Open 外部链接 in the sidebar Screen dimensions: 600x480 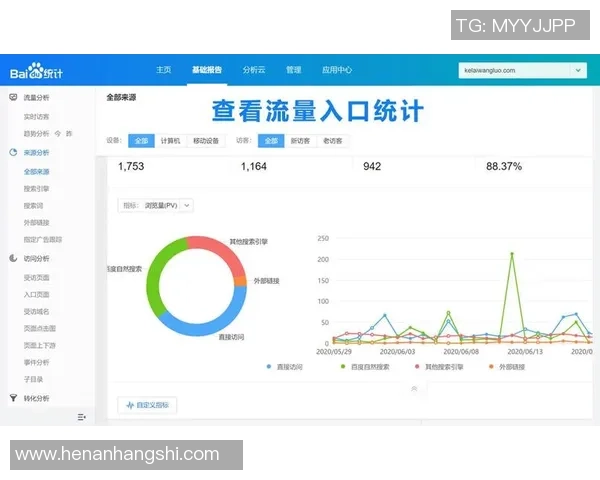coord(36,223)
